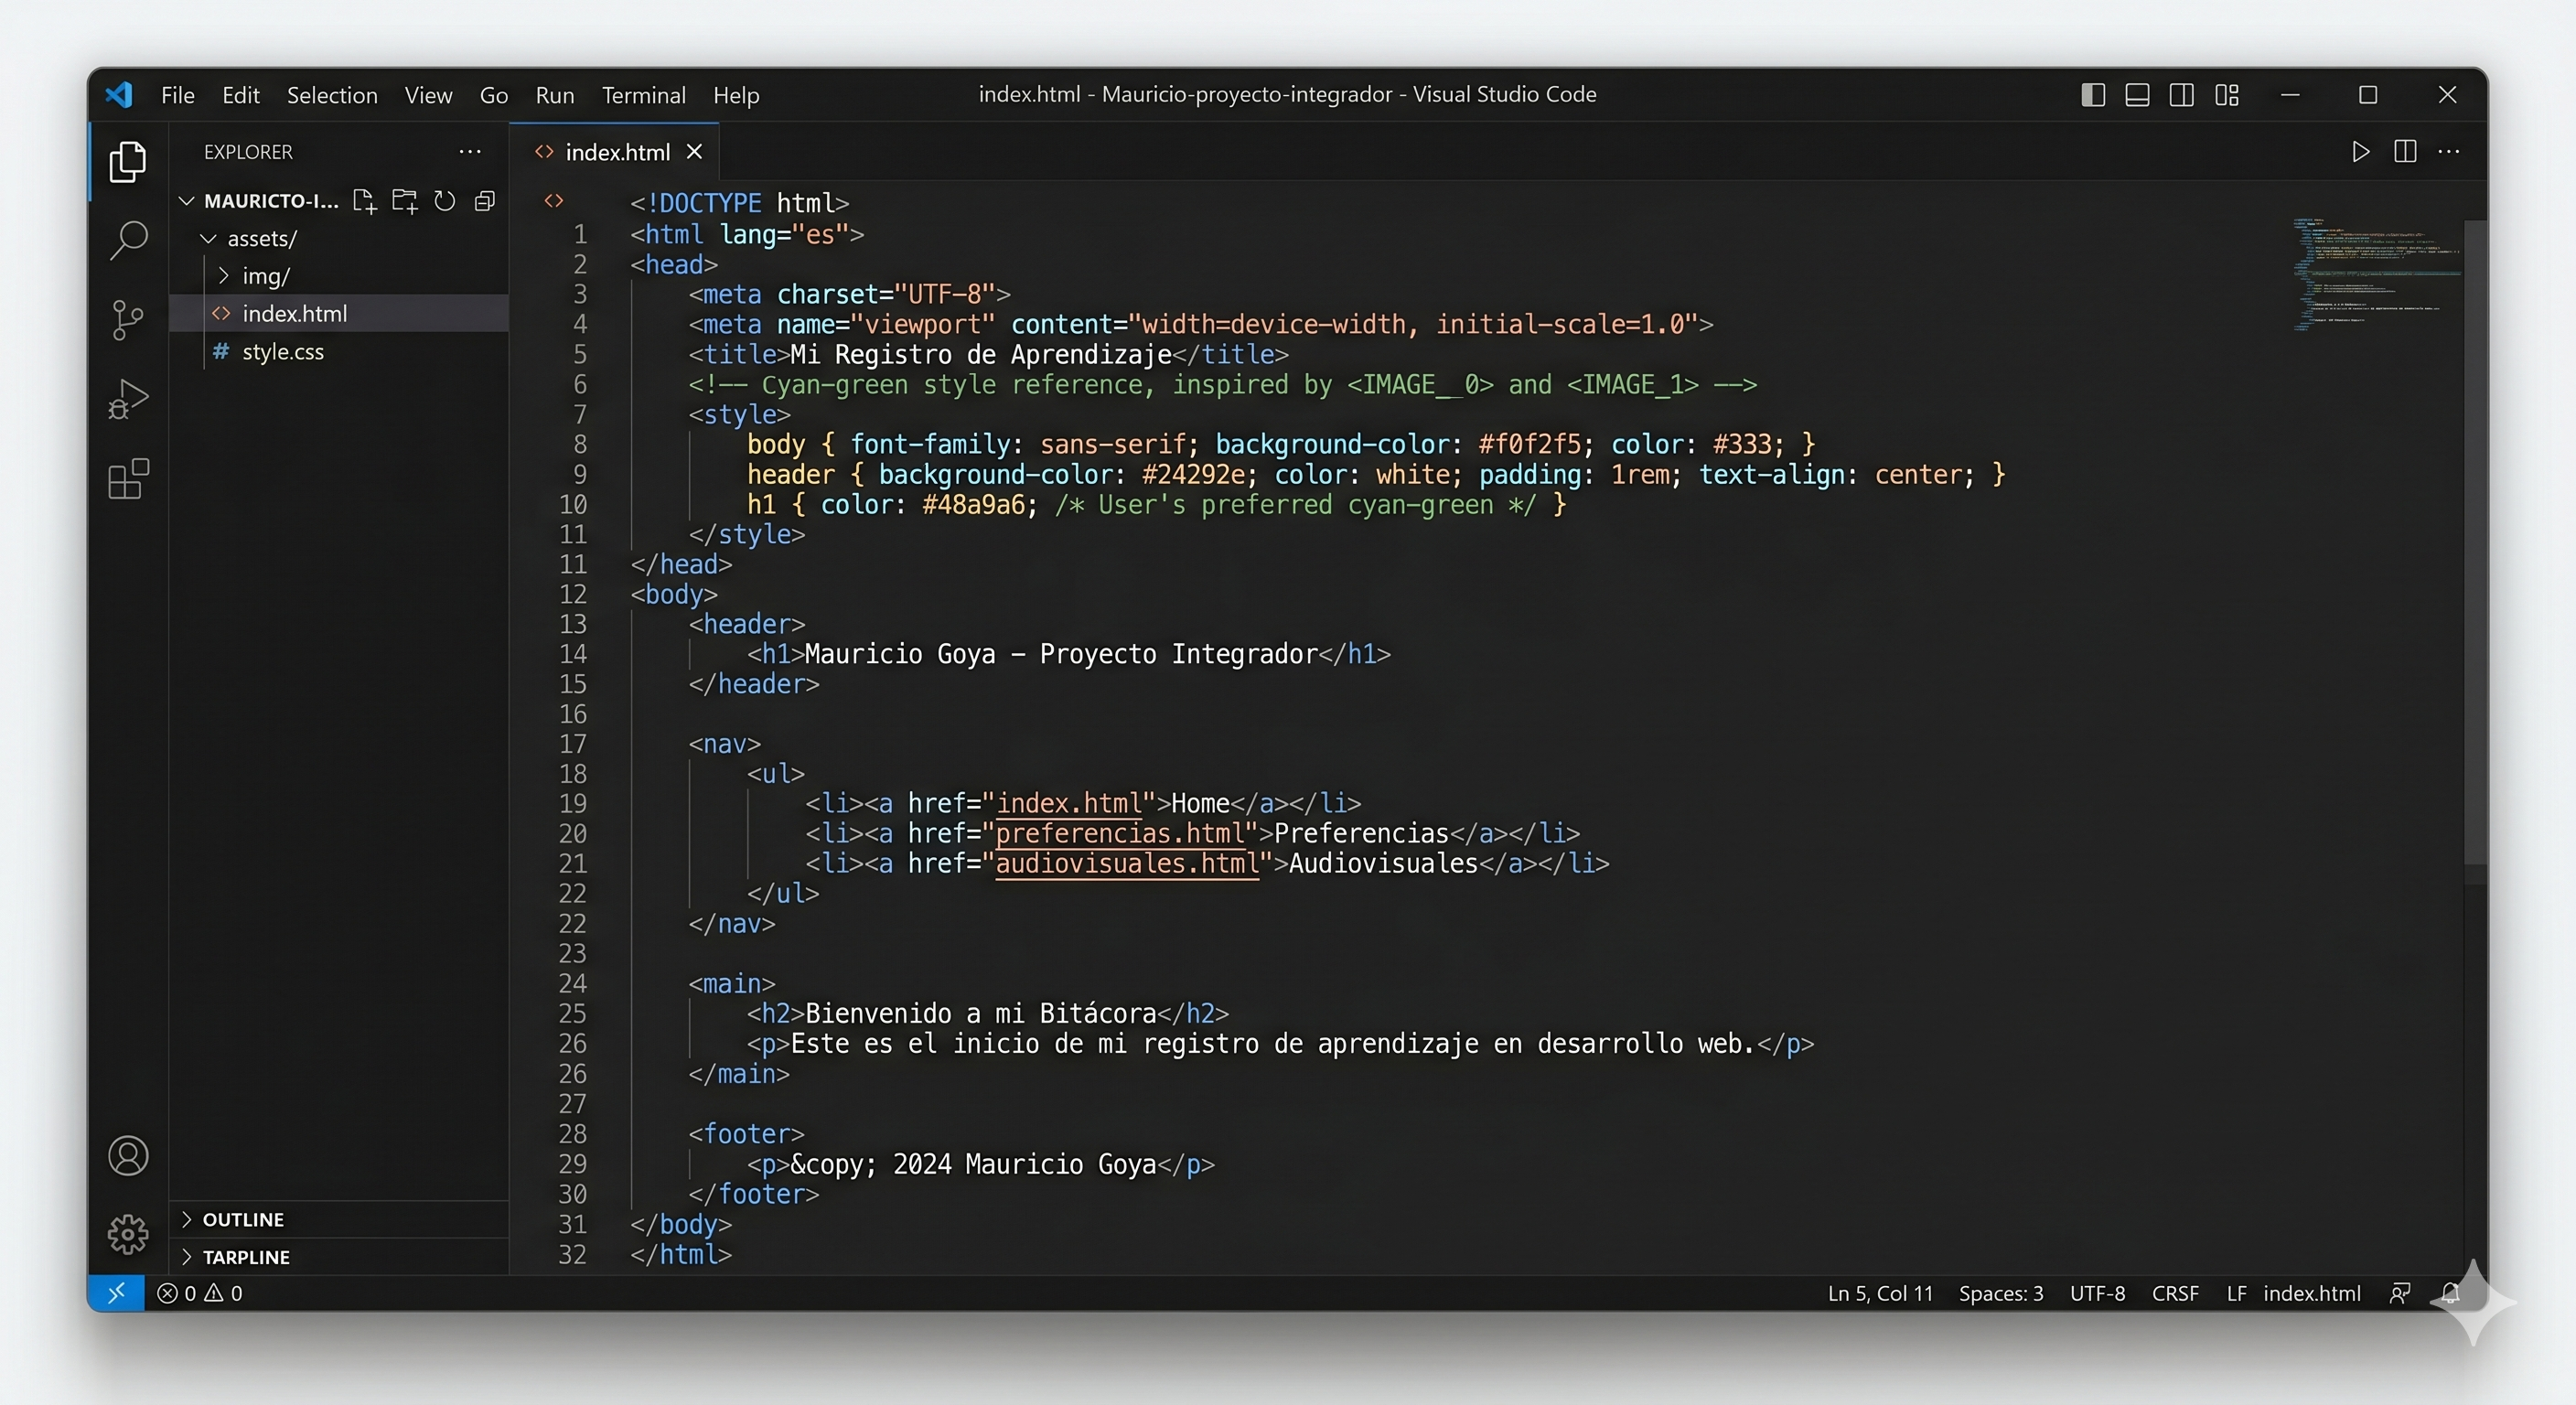Click the #48a9a6 color value
Screen dimensions: 2576x1405
(974, 505)
